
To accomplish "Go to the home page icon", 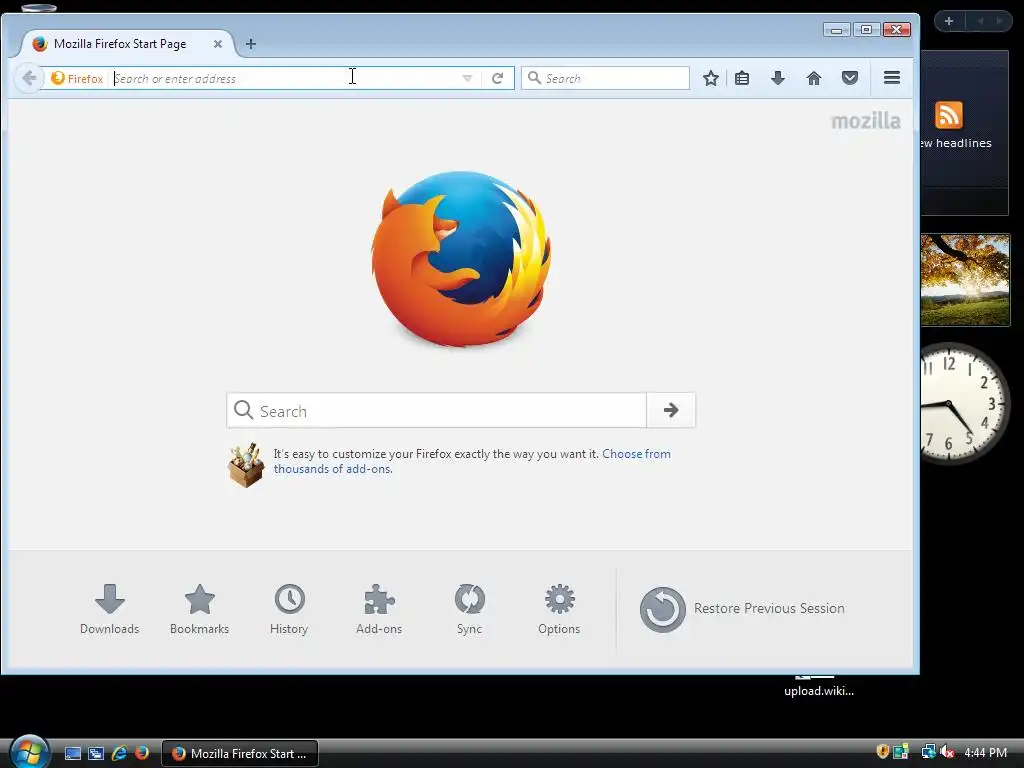I will [814, 78].
